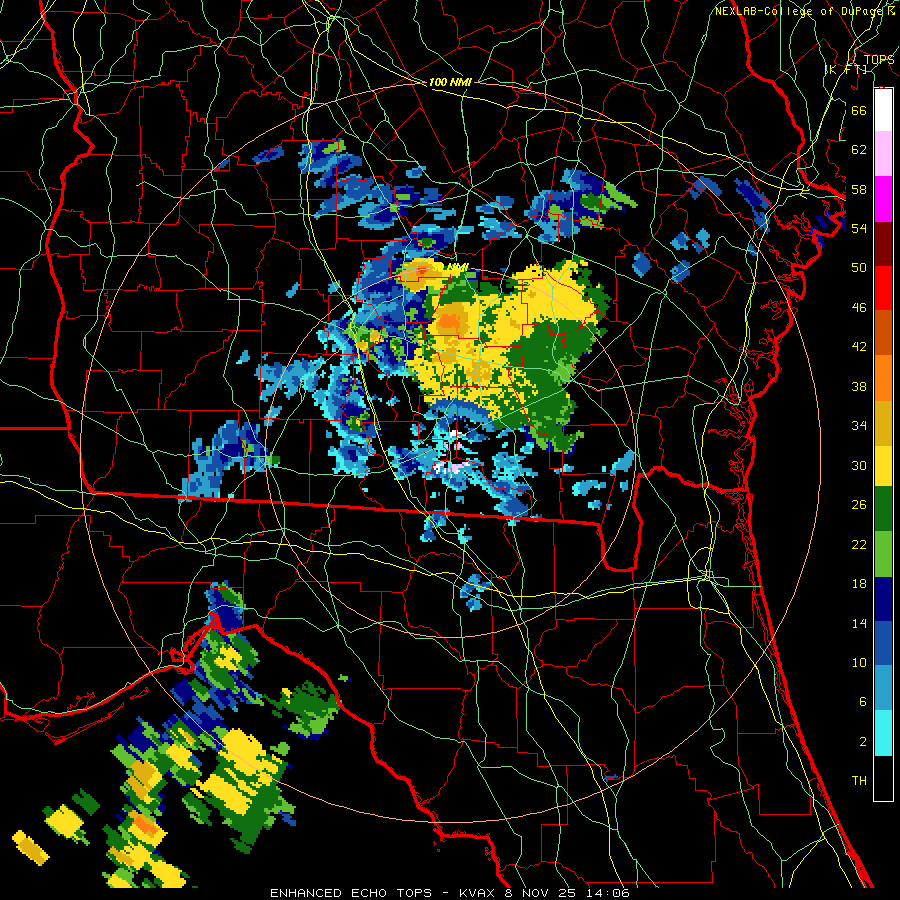Image resolution: width=900 pixels, height=900 pixels.
Task: Click the legend value 38
Action: pos(859,386)
